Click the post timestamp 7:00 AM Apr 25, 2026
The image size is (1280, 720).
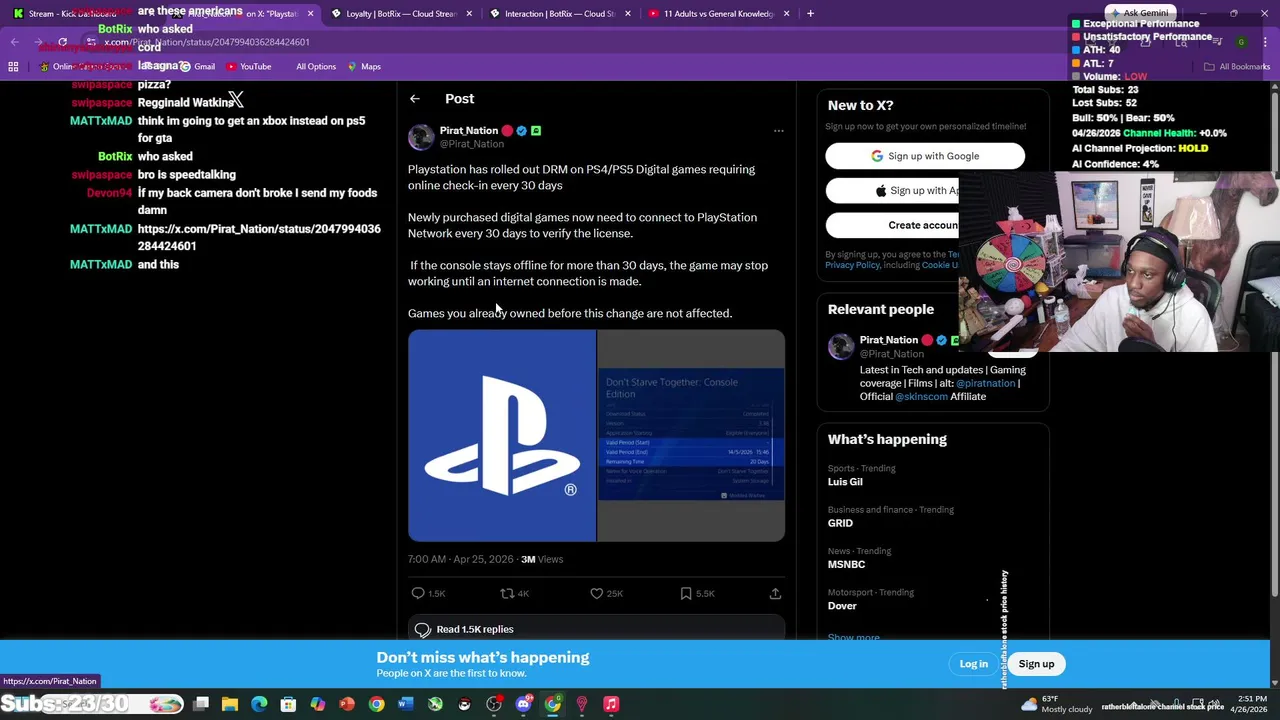click(460, 560)
